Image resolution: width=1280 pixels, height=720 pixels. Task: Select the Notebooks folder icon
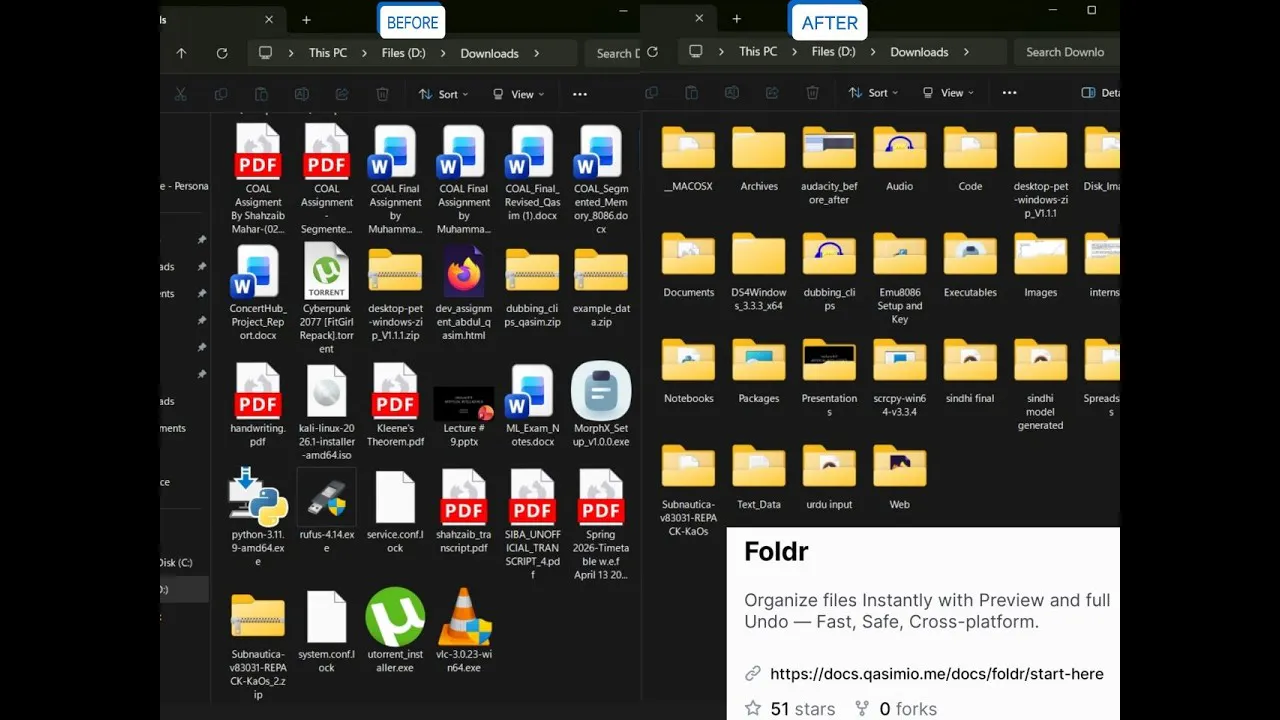tap(688, 360)
